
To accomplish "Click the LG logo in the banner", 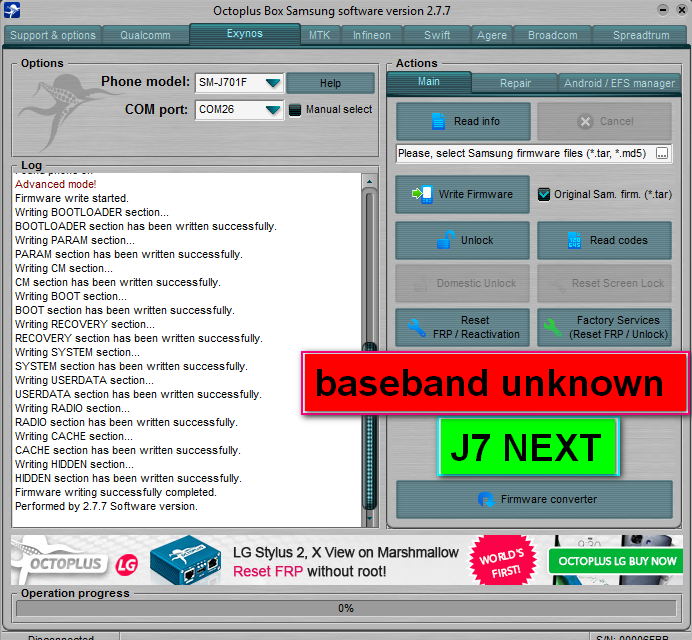I will (127, 565).
